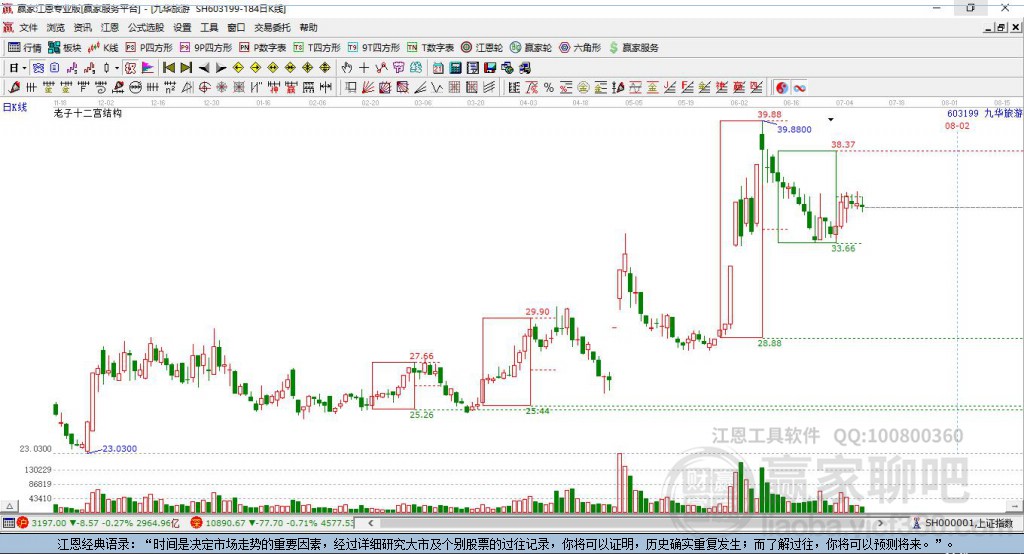Open the 文件 menu

coord(29,27)
